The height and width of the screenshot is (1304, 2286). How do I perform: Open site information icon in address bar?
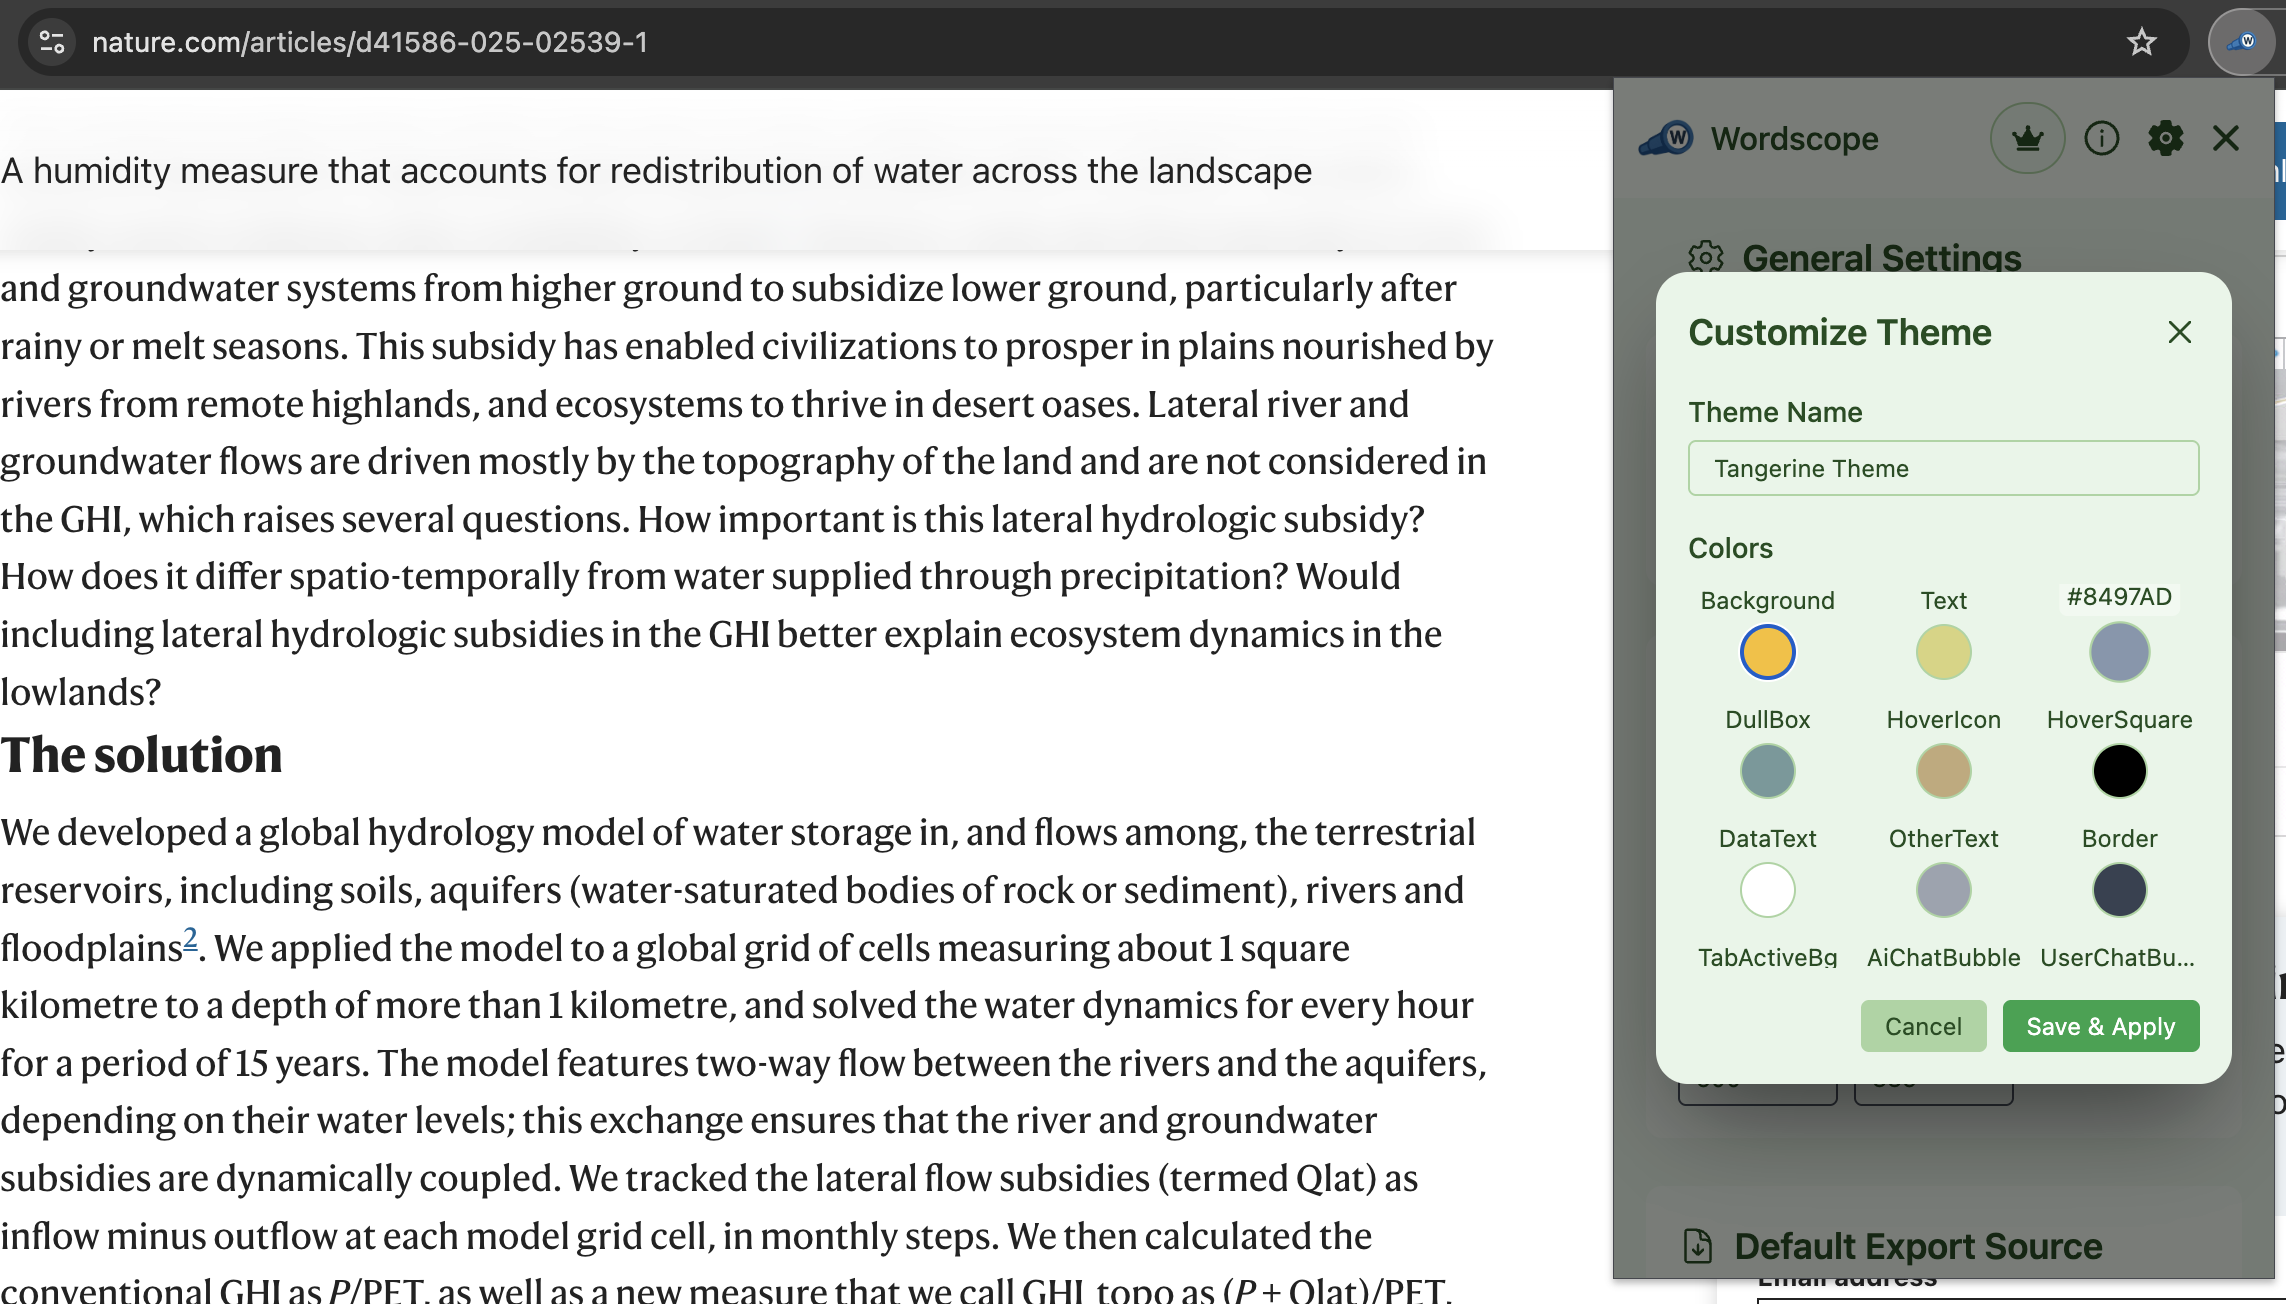pyautogui.click(x=52, y=42)
